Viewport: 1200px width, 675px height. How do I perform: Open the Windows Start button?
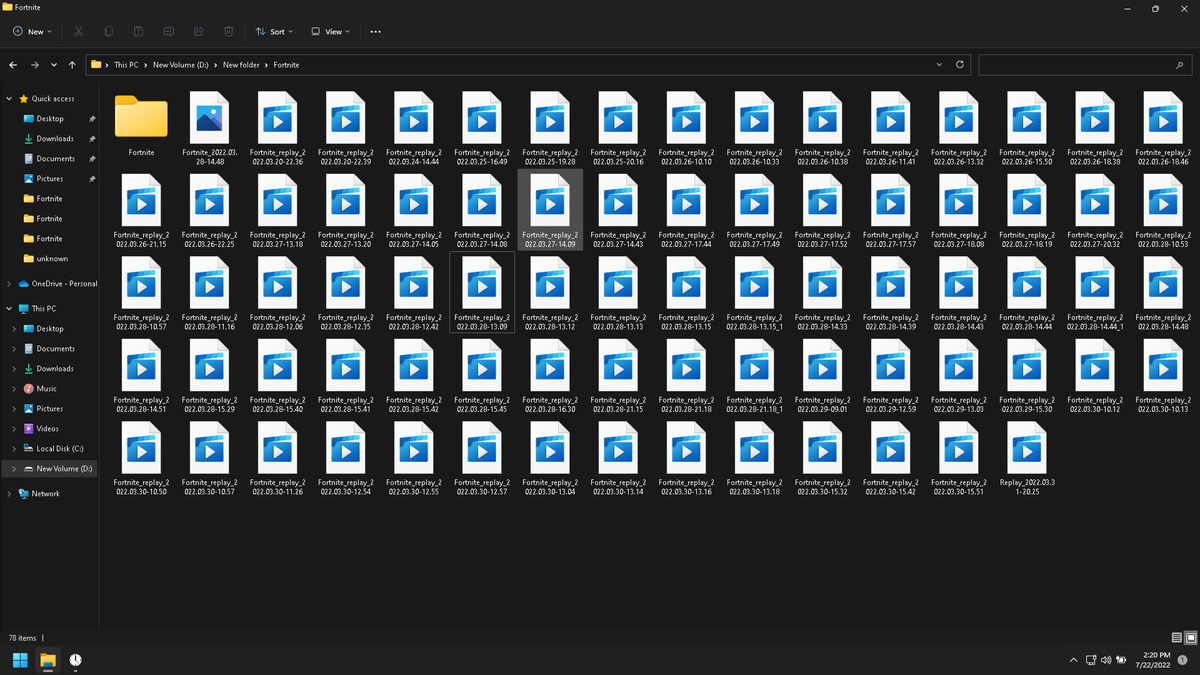[x=19, y=660]
